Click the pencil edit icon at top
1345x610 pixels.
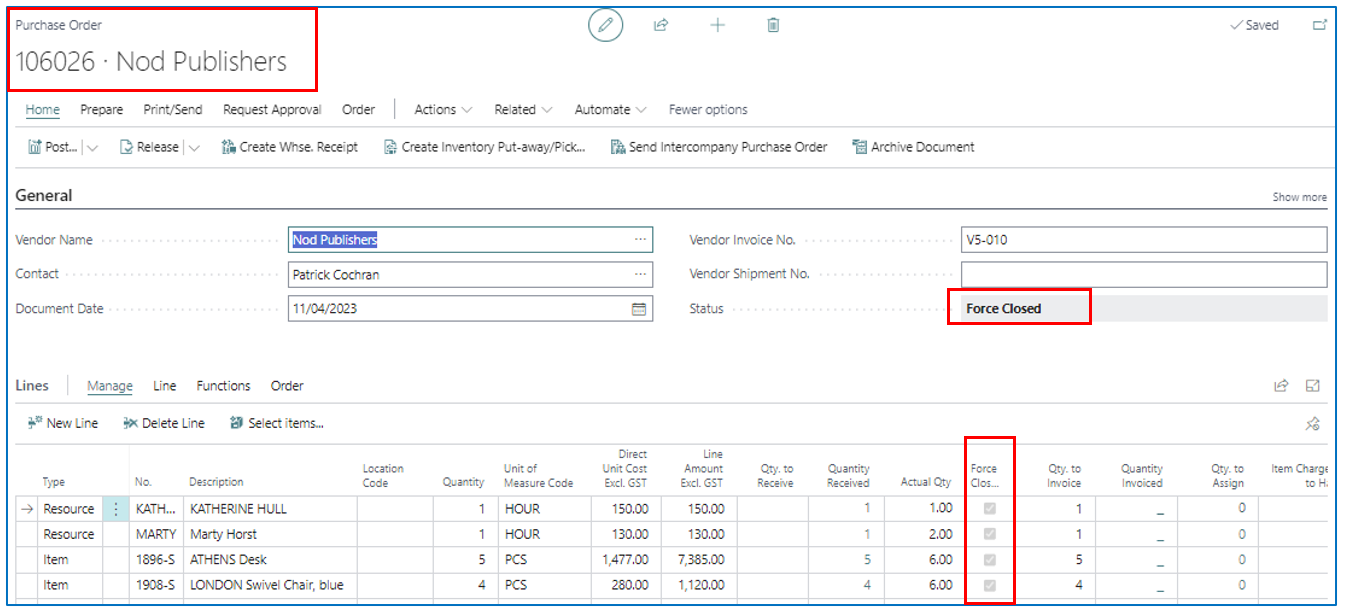[605, 26]
